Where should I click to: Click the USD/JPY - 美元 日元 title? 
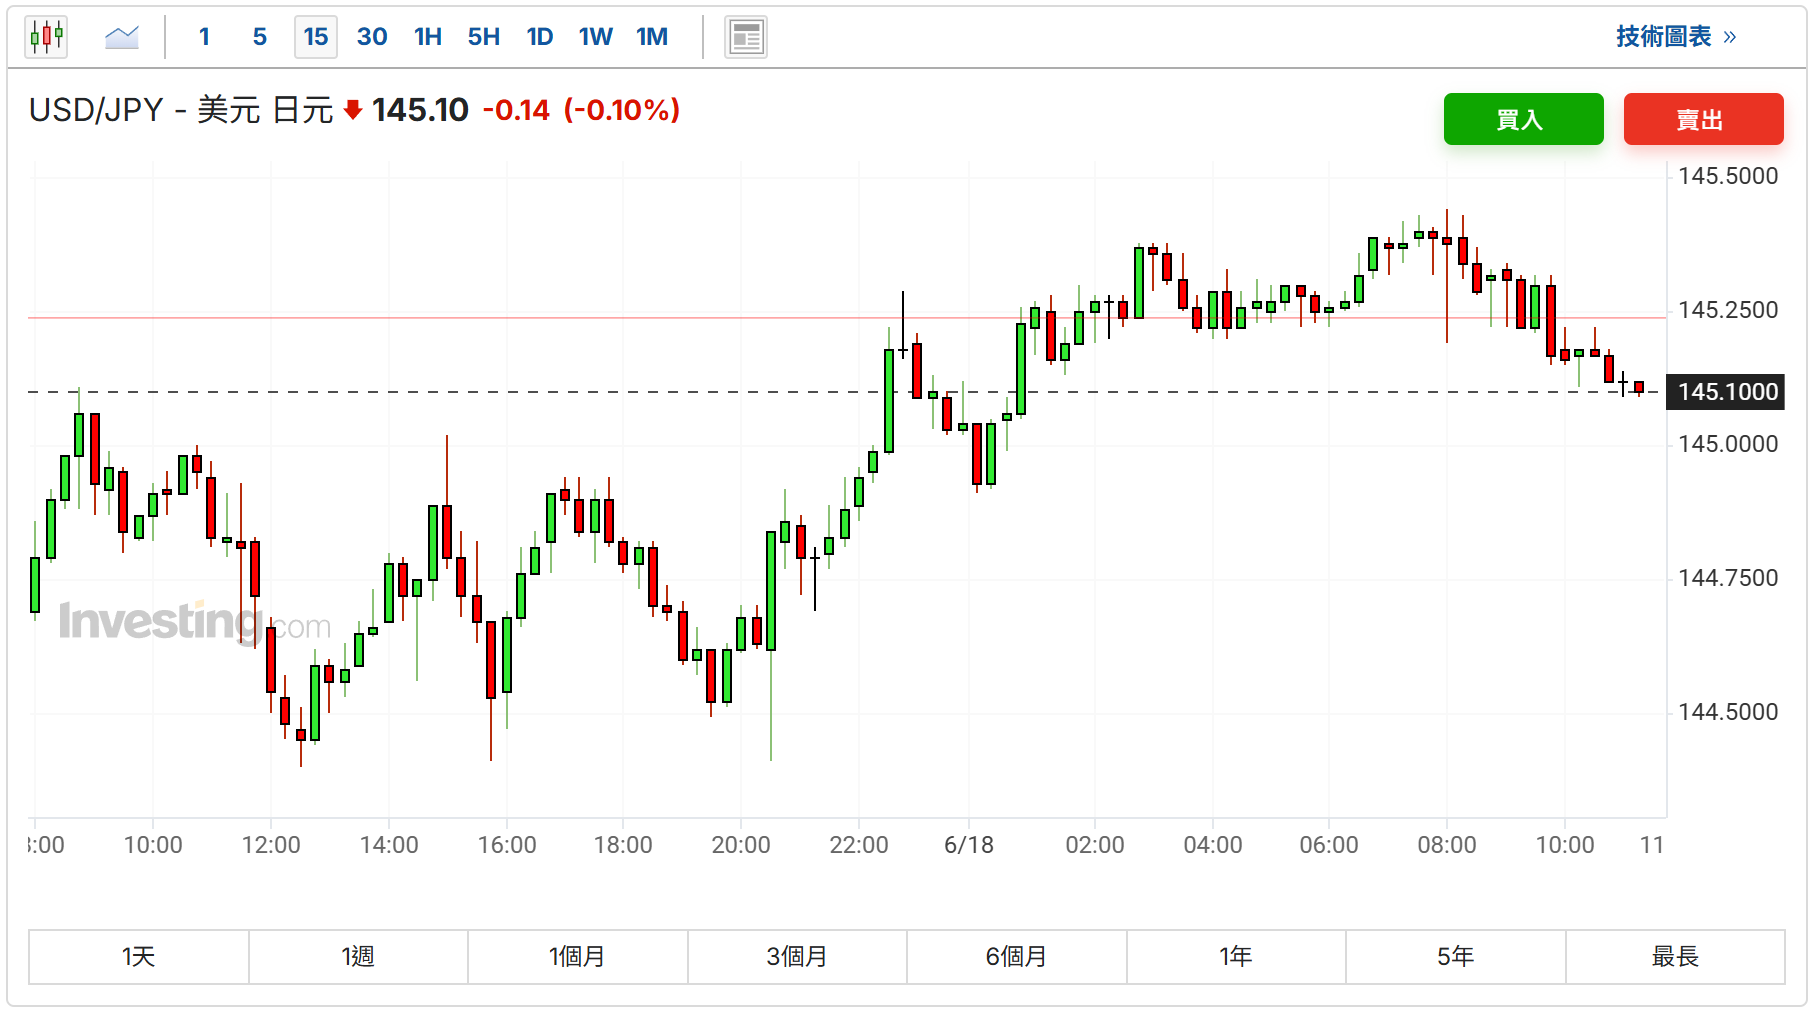click(x=181, y=110)
